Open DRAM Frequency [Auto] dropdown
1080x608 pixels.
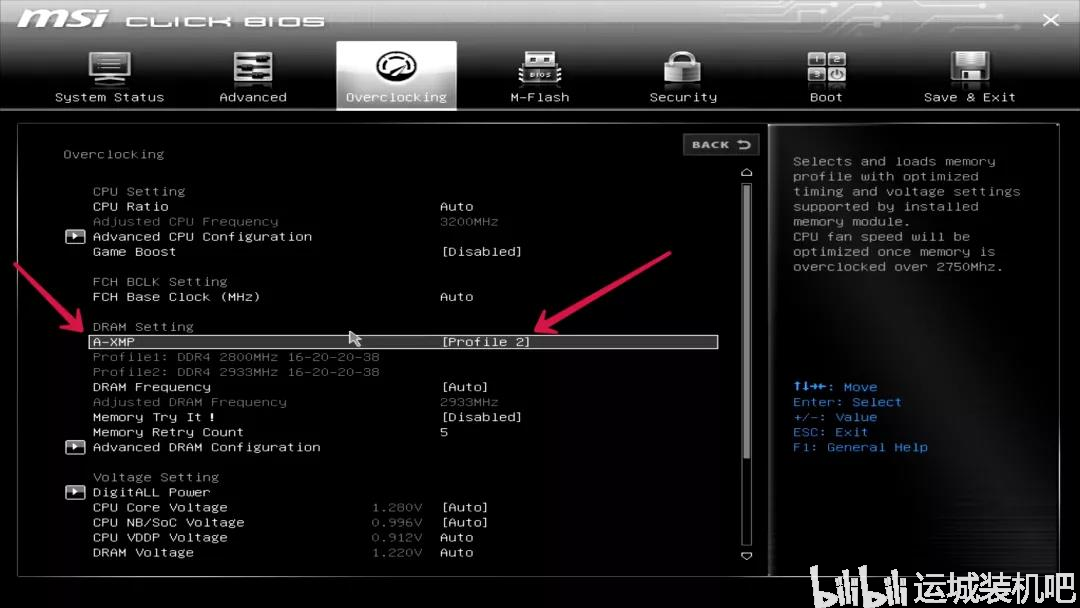[465, 387]
